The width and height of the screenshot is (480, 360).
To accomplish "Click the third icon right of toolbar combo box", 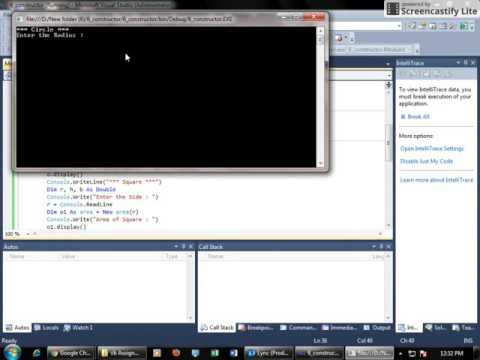I will click(x=433, y=26).
